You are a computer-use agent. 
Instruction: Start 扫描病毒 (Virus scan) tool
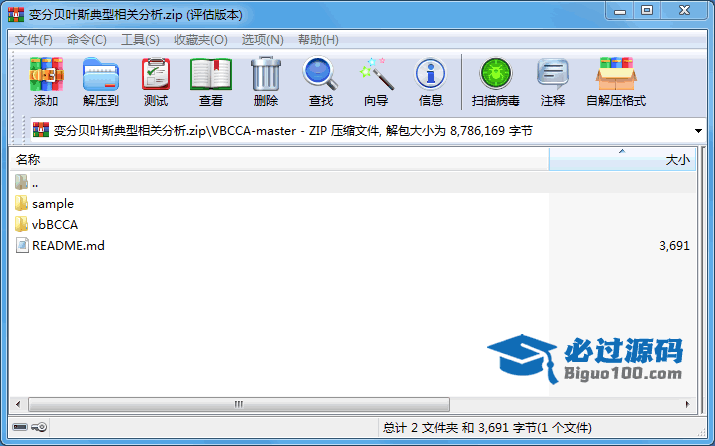coord(496,73)
